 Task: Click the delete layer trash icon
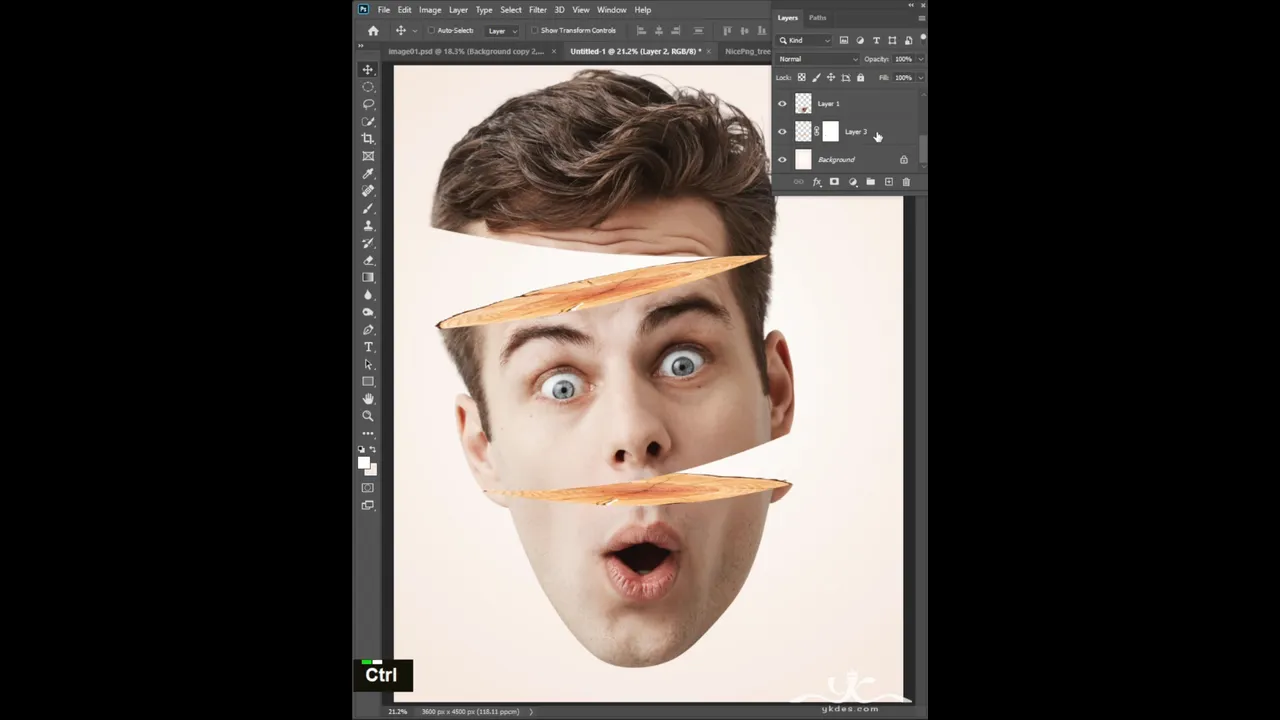(906, 182)
